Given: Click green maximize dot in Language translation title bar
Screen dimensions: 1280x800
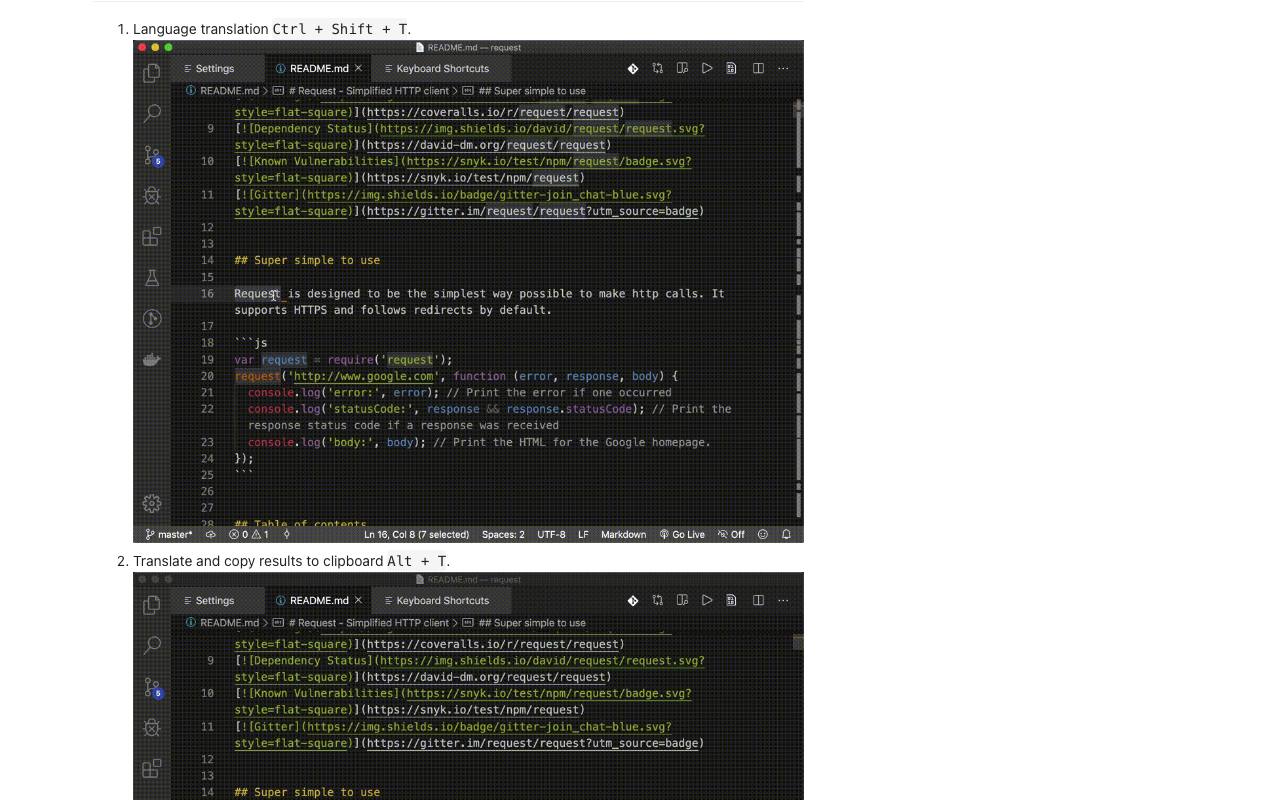Looking at the screenshot, I should [x=168, y=47].
